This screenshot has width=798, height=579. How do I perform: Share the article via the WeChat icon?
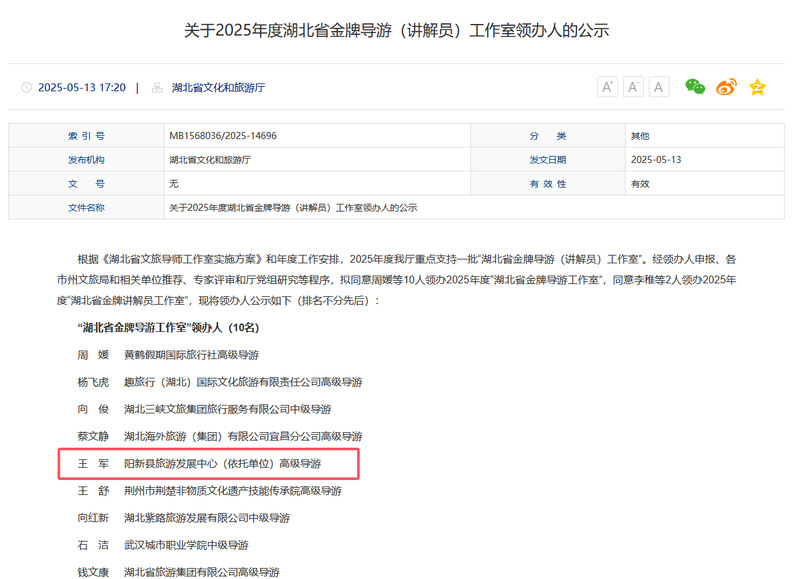click(695, 87)
